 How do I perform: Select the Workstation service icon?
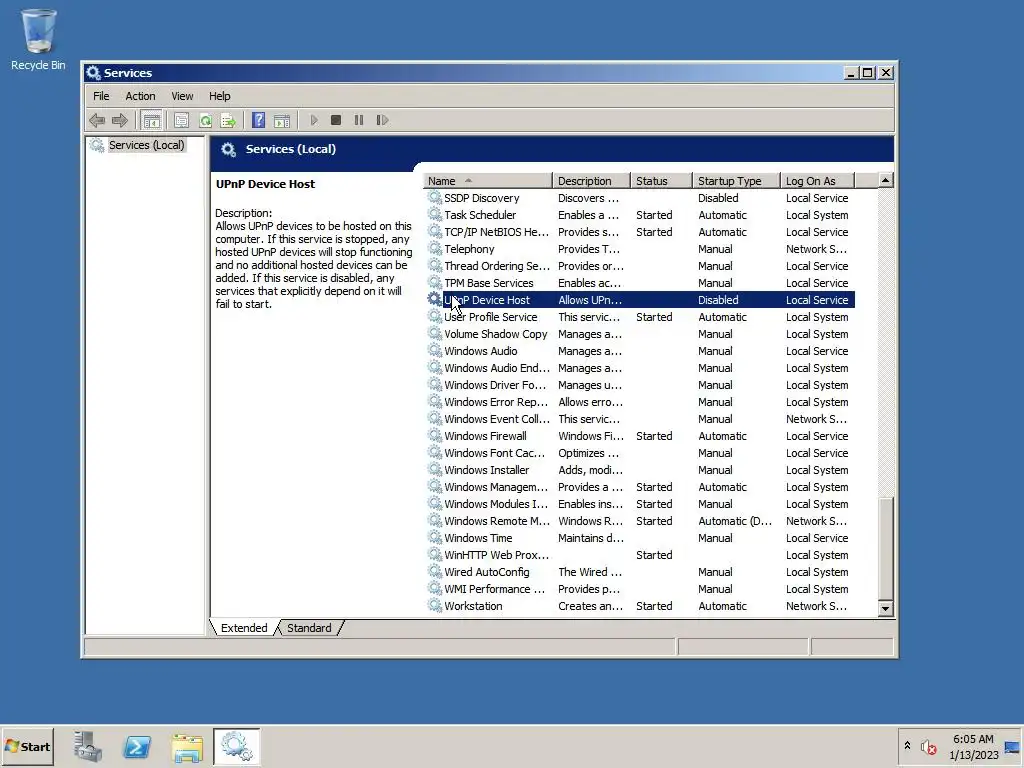[434, 605]
